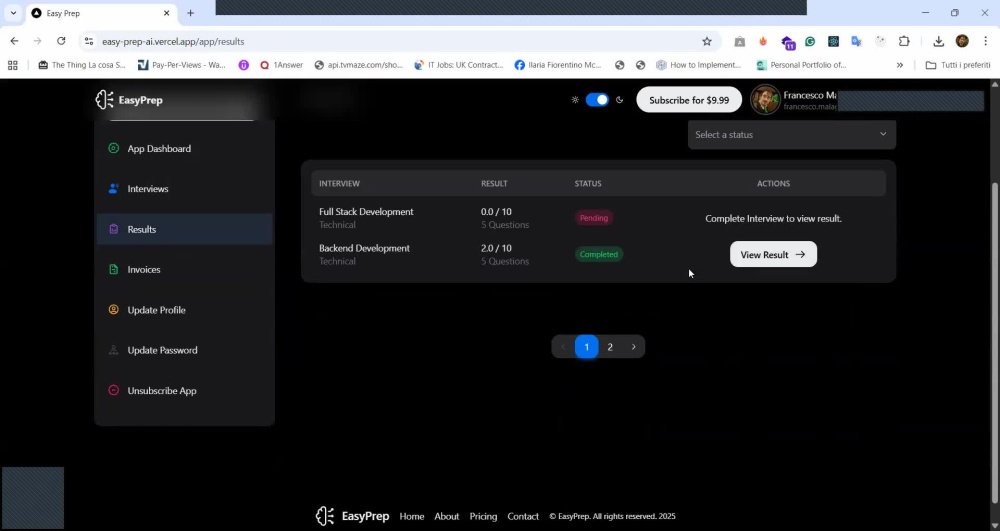Click the Google Translate extension icon

[857, 41]
